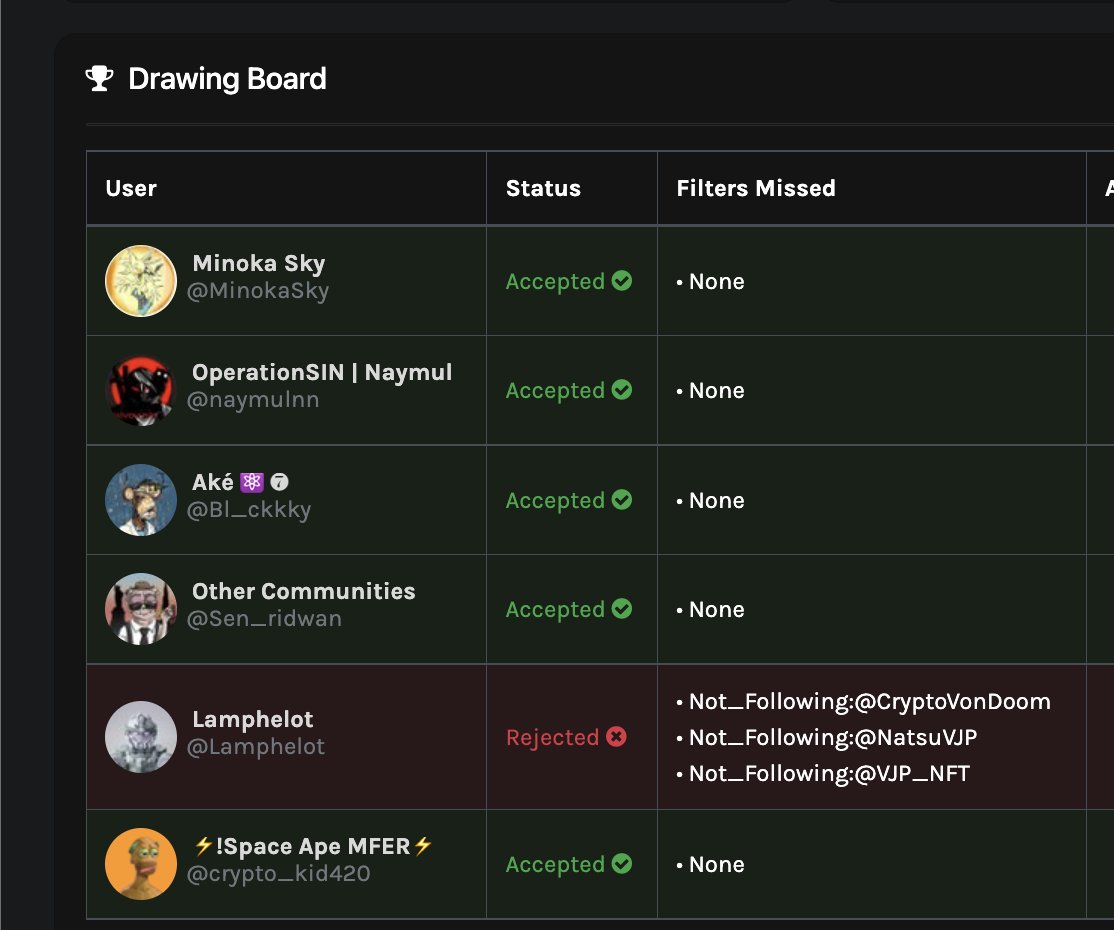Click the None filter entry for @Sen_ridwan

(710, 610)
